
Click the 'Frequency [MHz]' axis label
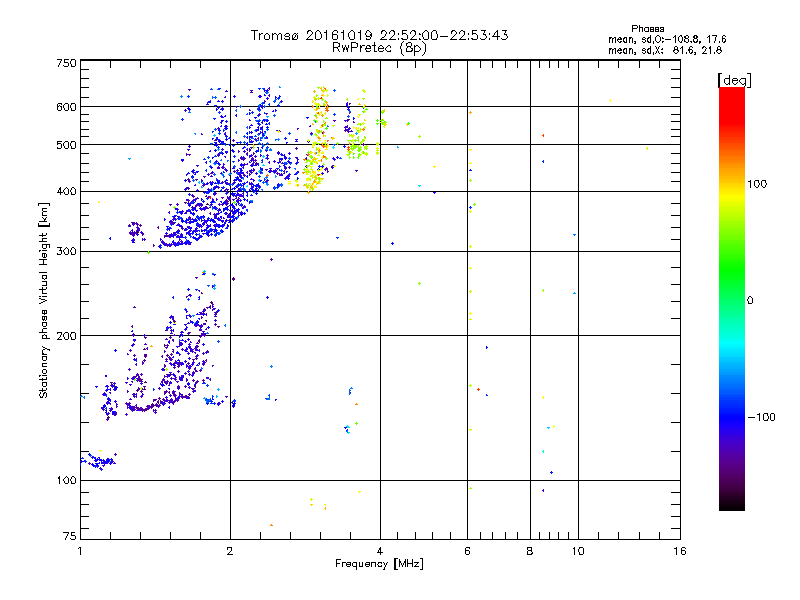click(379, 564)
